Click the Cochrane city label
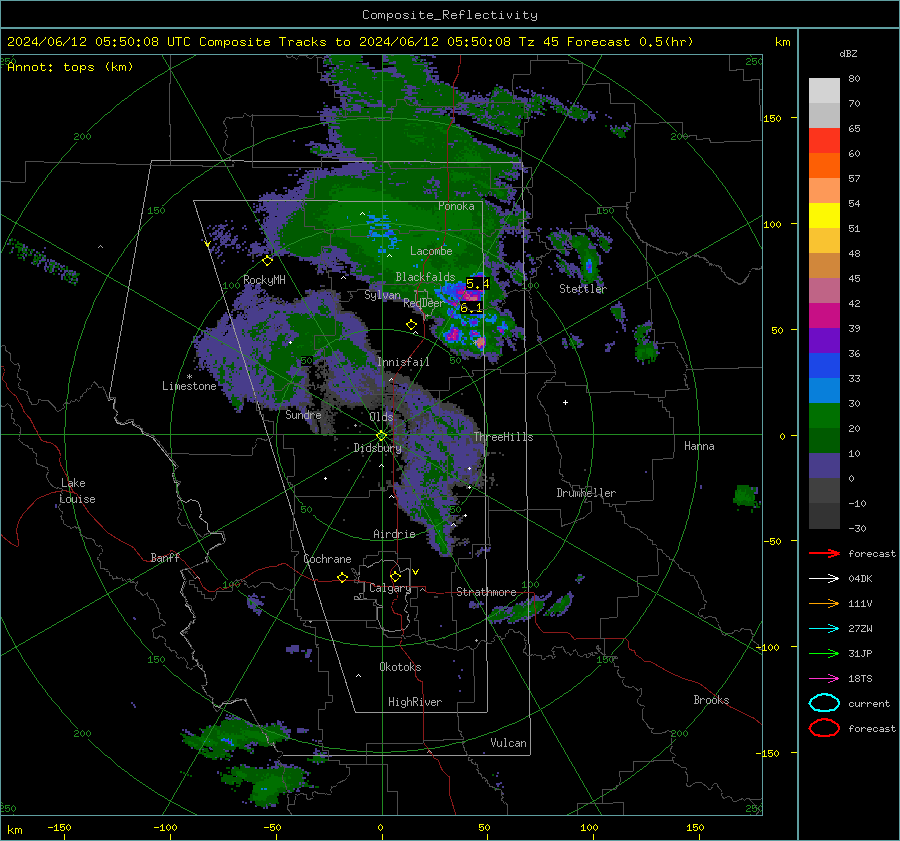Screen dimensions: 900x841 [x=327, y=559]
